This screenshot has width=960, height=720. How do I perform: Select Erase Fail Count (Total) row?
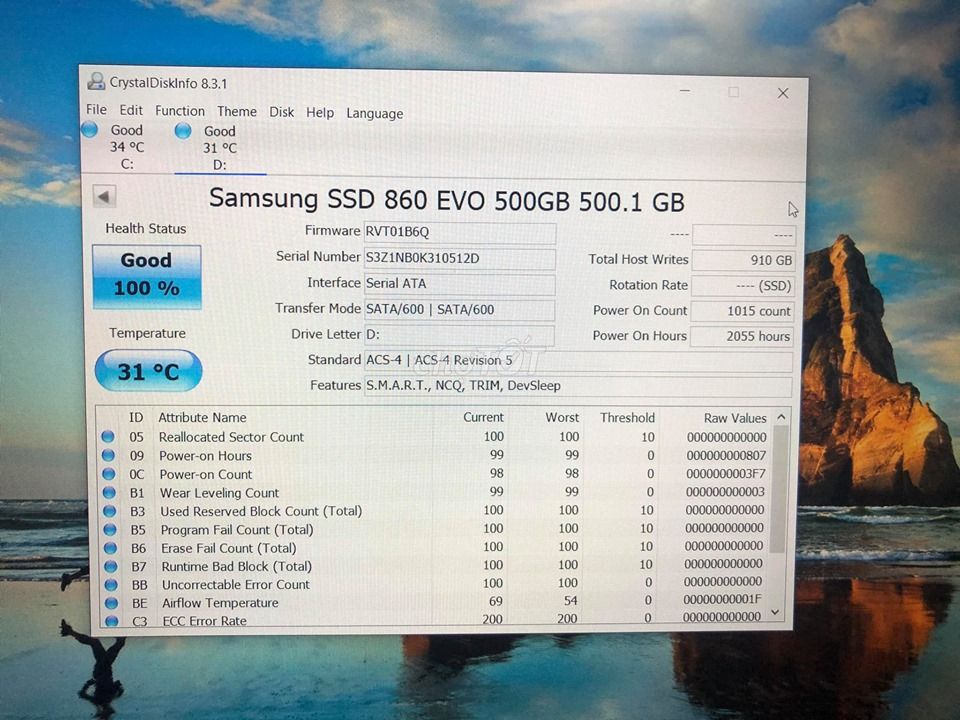435,547
